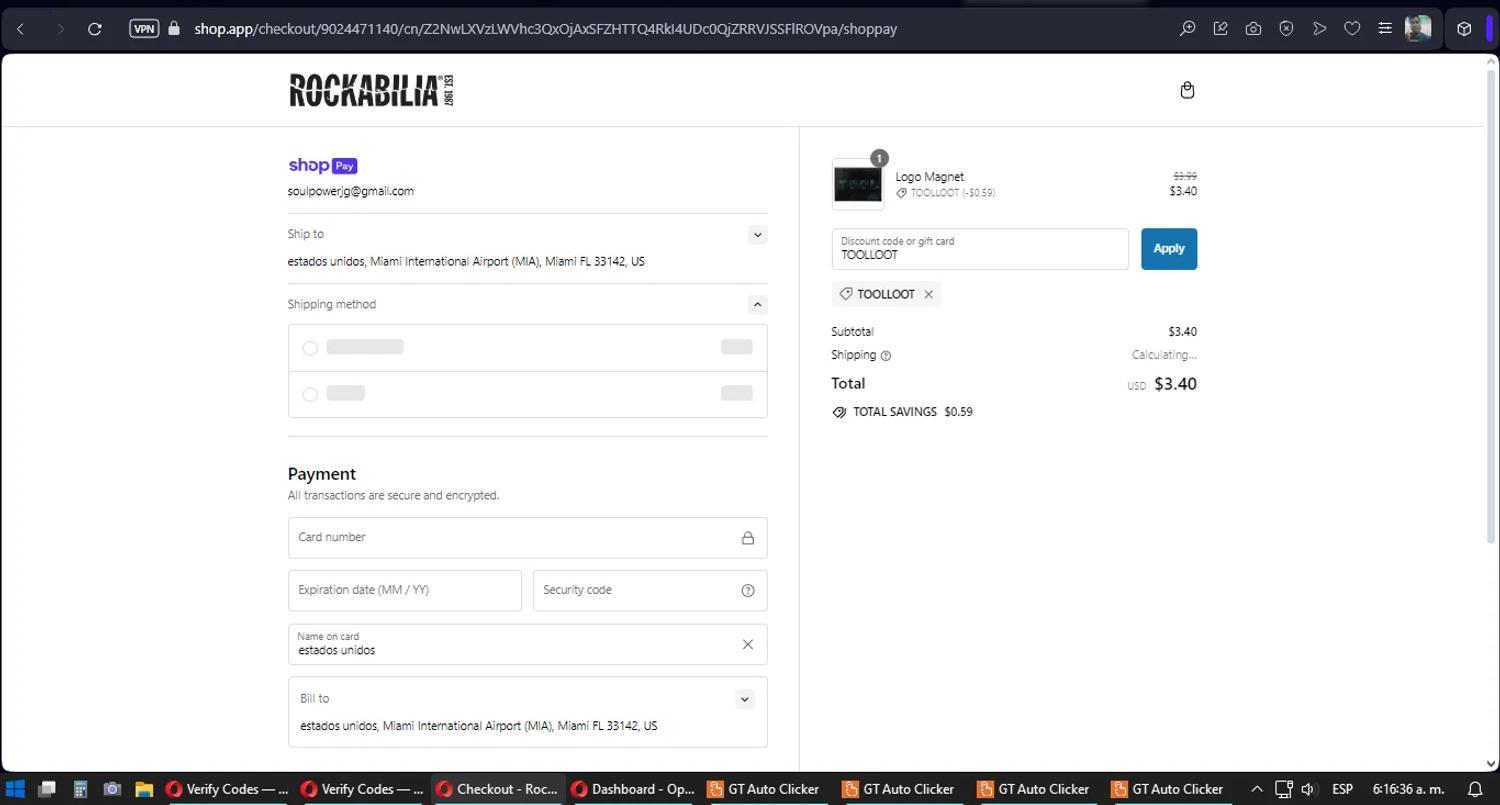Open the taskbar clock showing 6:16:36 a. m.
The height and width of the screenshot is (805, 1500).
[x=1408, y=789]
